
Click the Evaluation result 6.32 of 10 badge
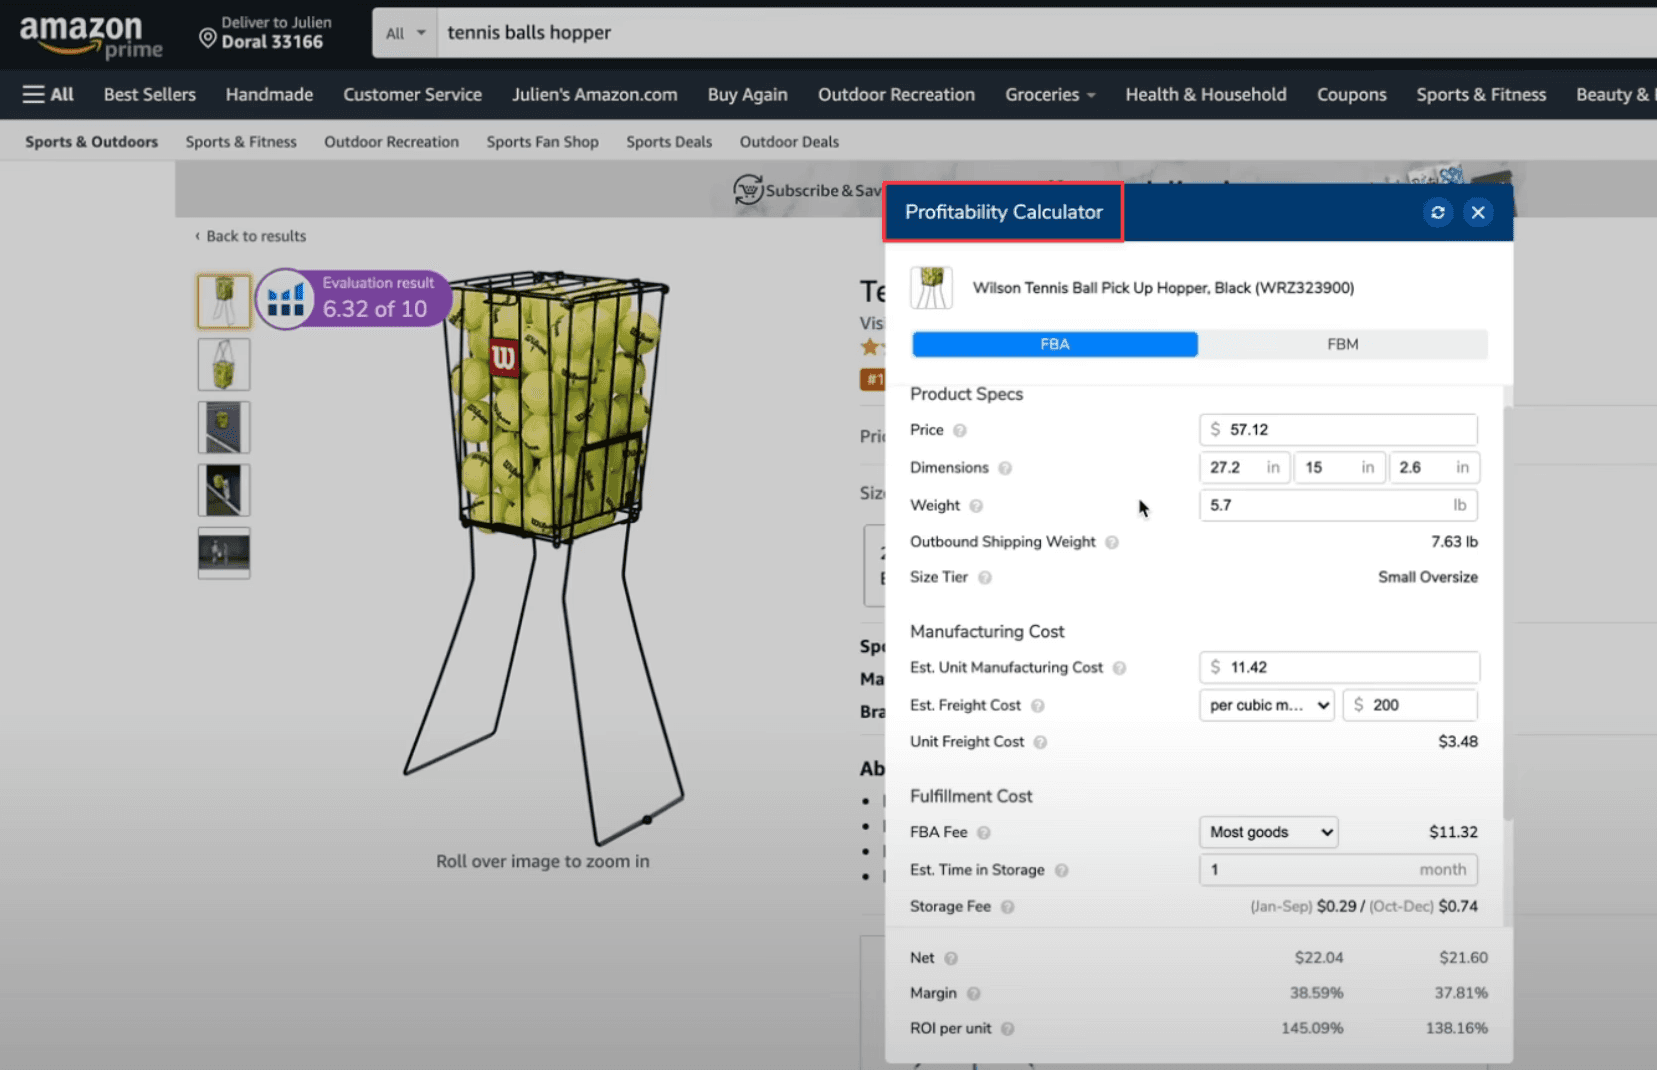click(354, 298)
